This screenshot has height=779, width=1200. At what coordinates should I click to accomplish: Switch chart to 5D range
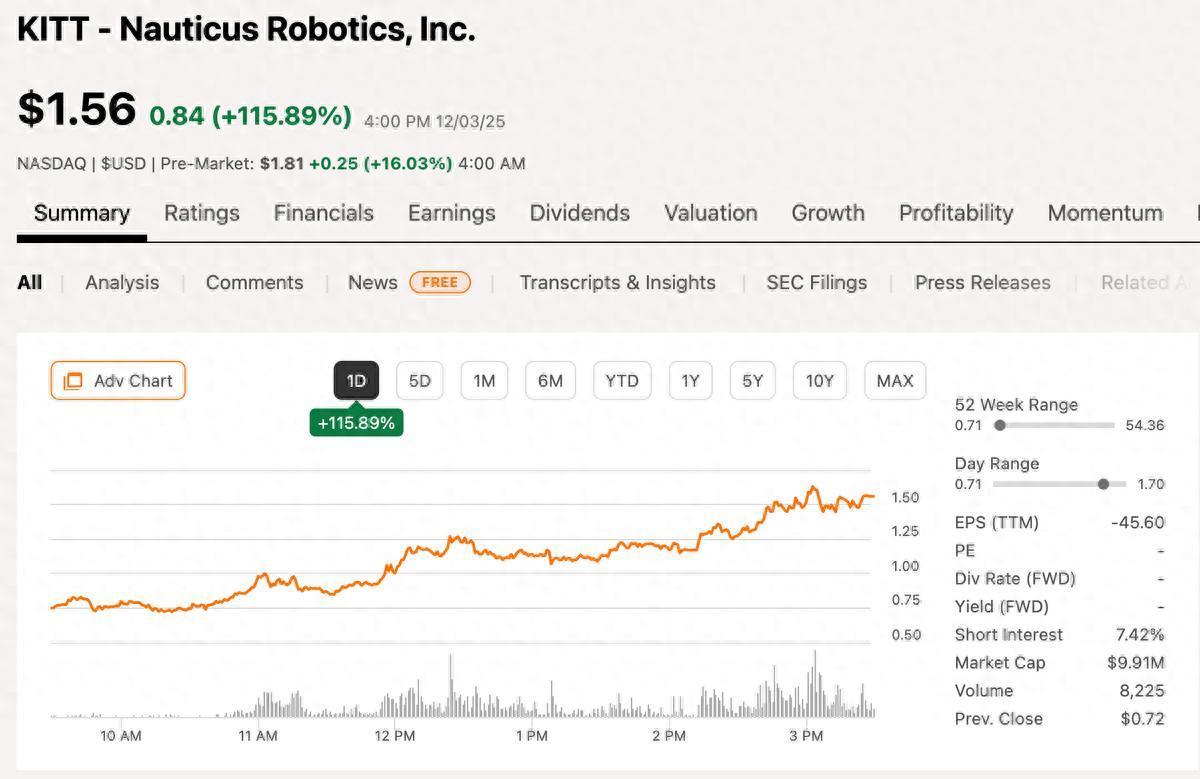coord(420,381)
